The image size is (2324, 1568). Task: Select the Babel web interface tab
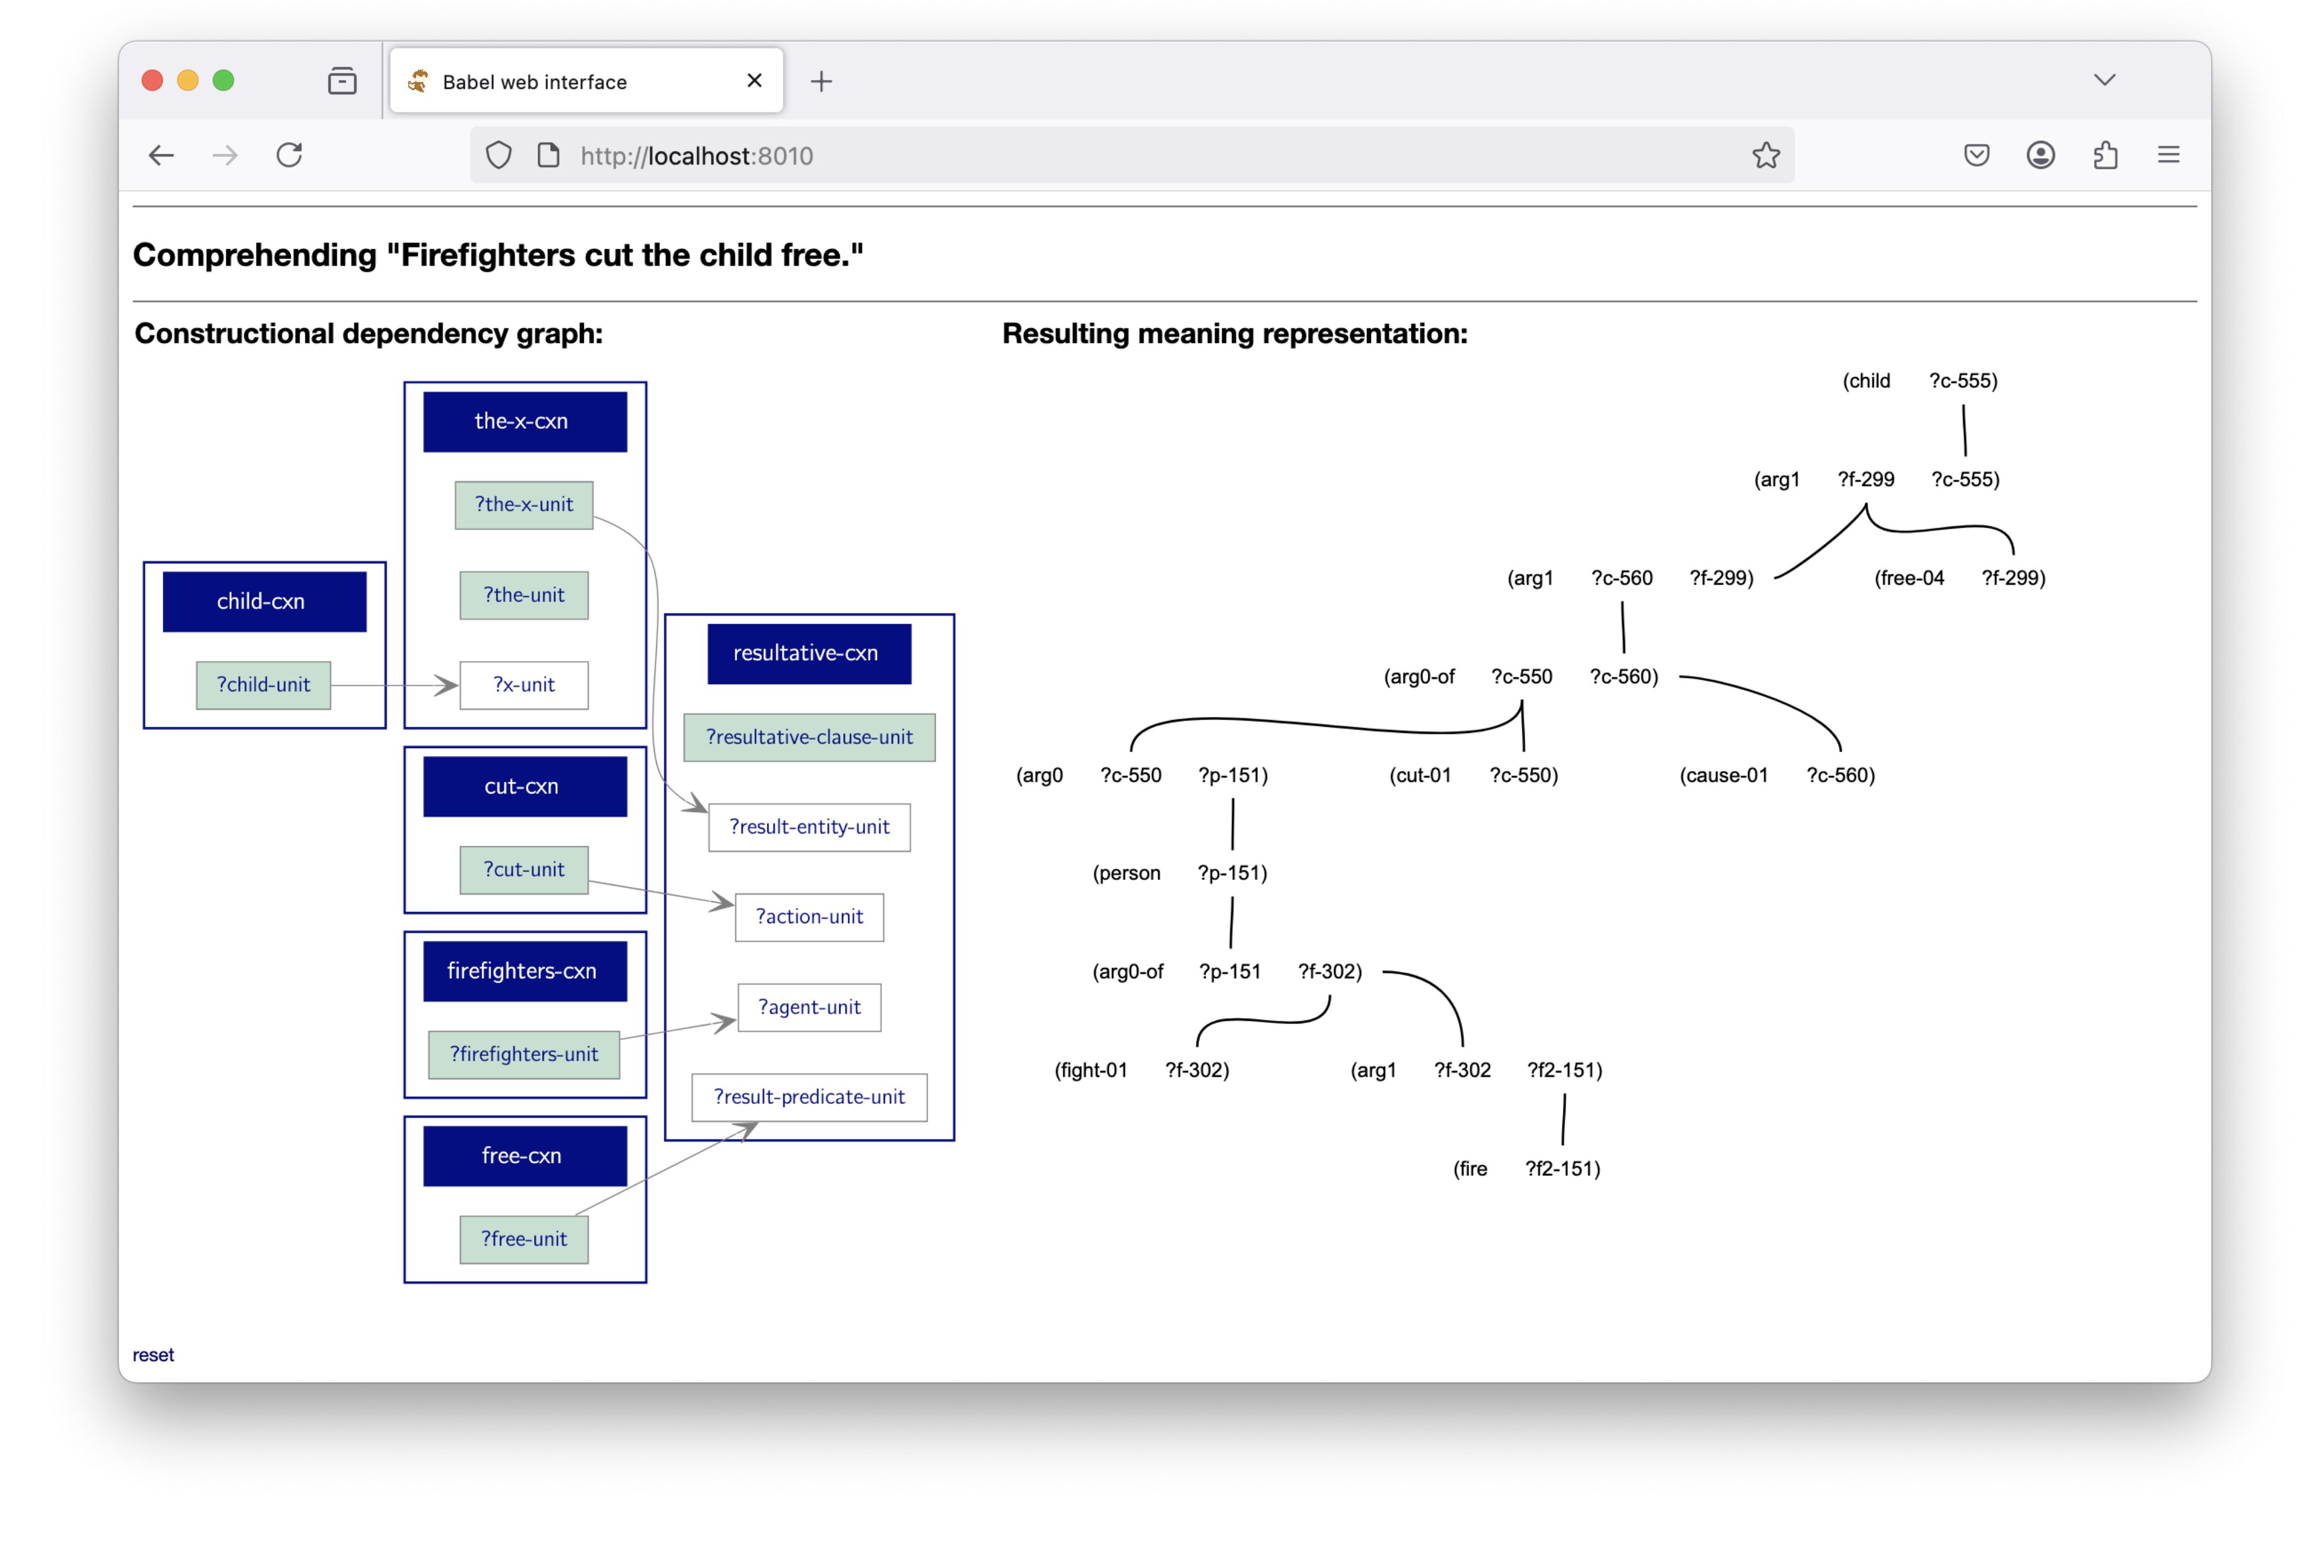[x=560, y=82]
